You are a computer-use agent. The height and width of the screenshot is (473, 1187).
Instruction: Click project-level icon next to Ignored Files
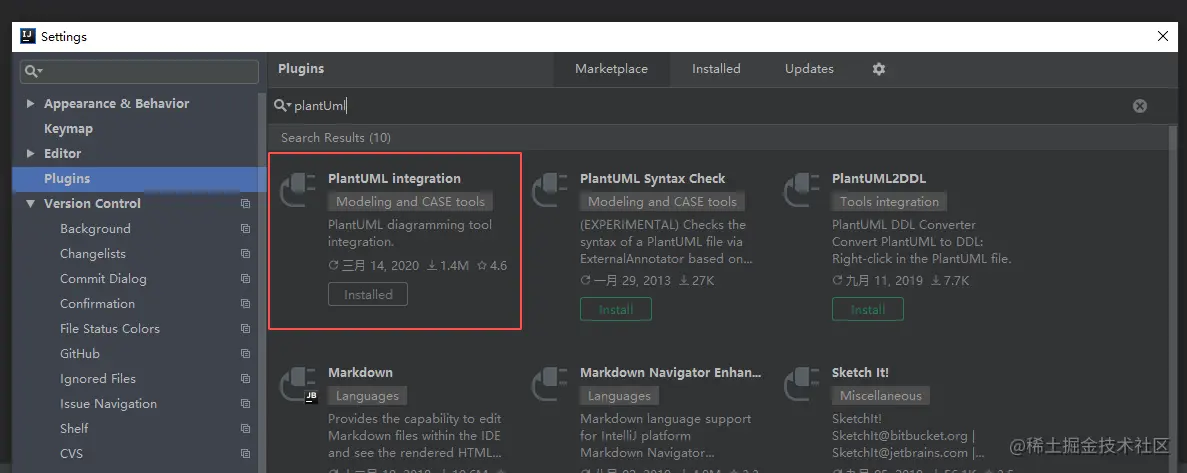(x=245, y=378)
